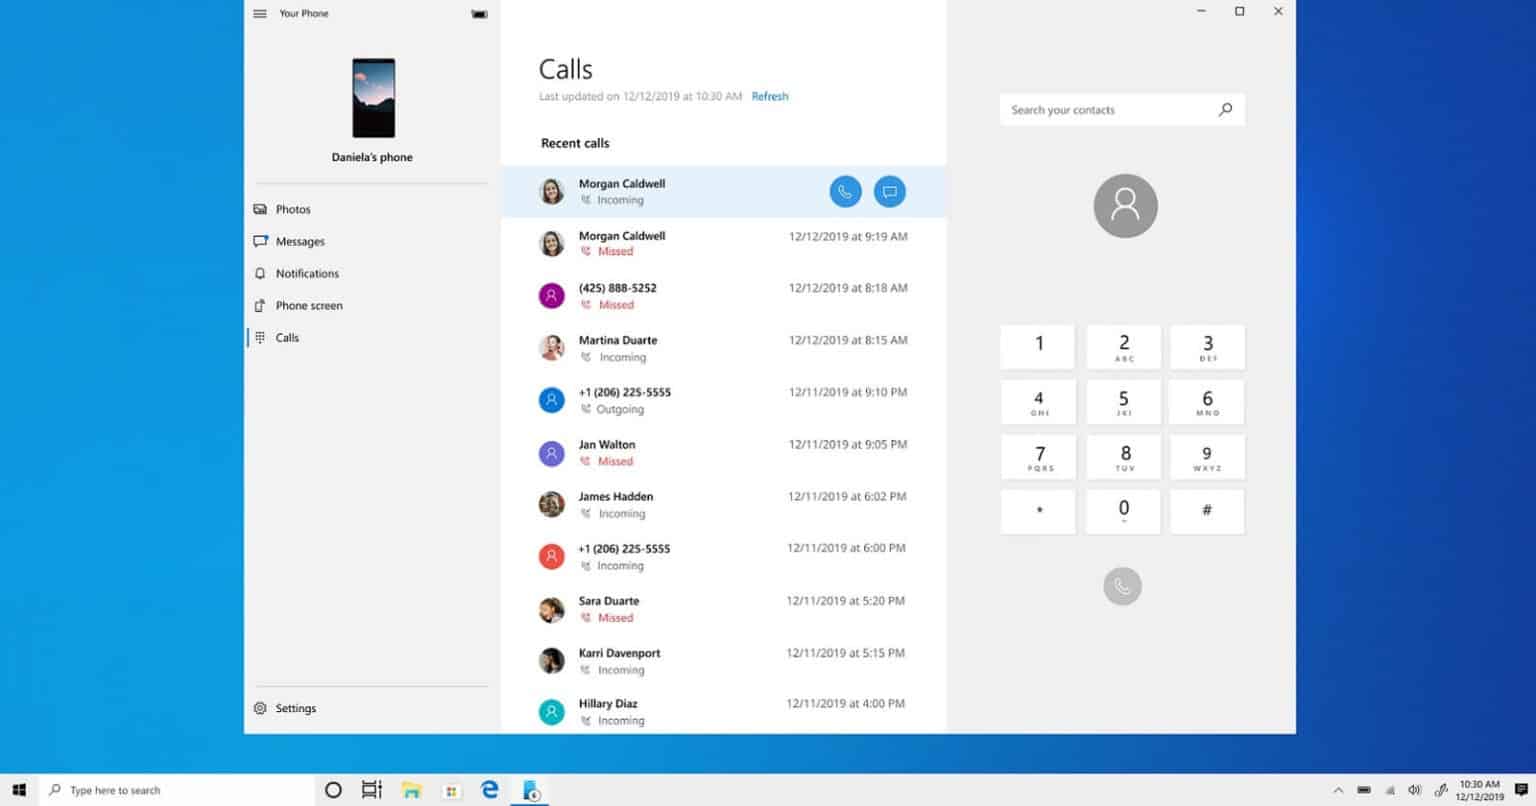The image size is (1536, 806).
Task: Open the Messages section
Action: pyautogui.click(x=299, y=241)
